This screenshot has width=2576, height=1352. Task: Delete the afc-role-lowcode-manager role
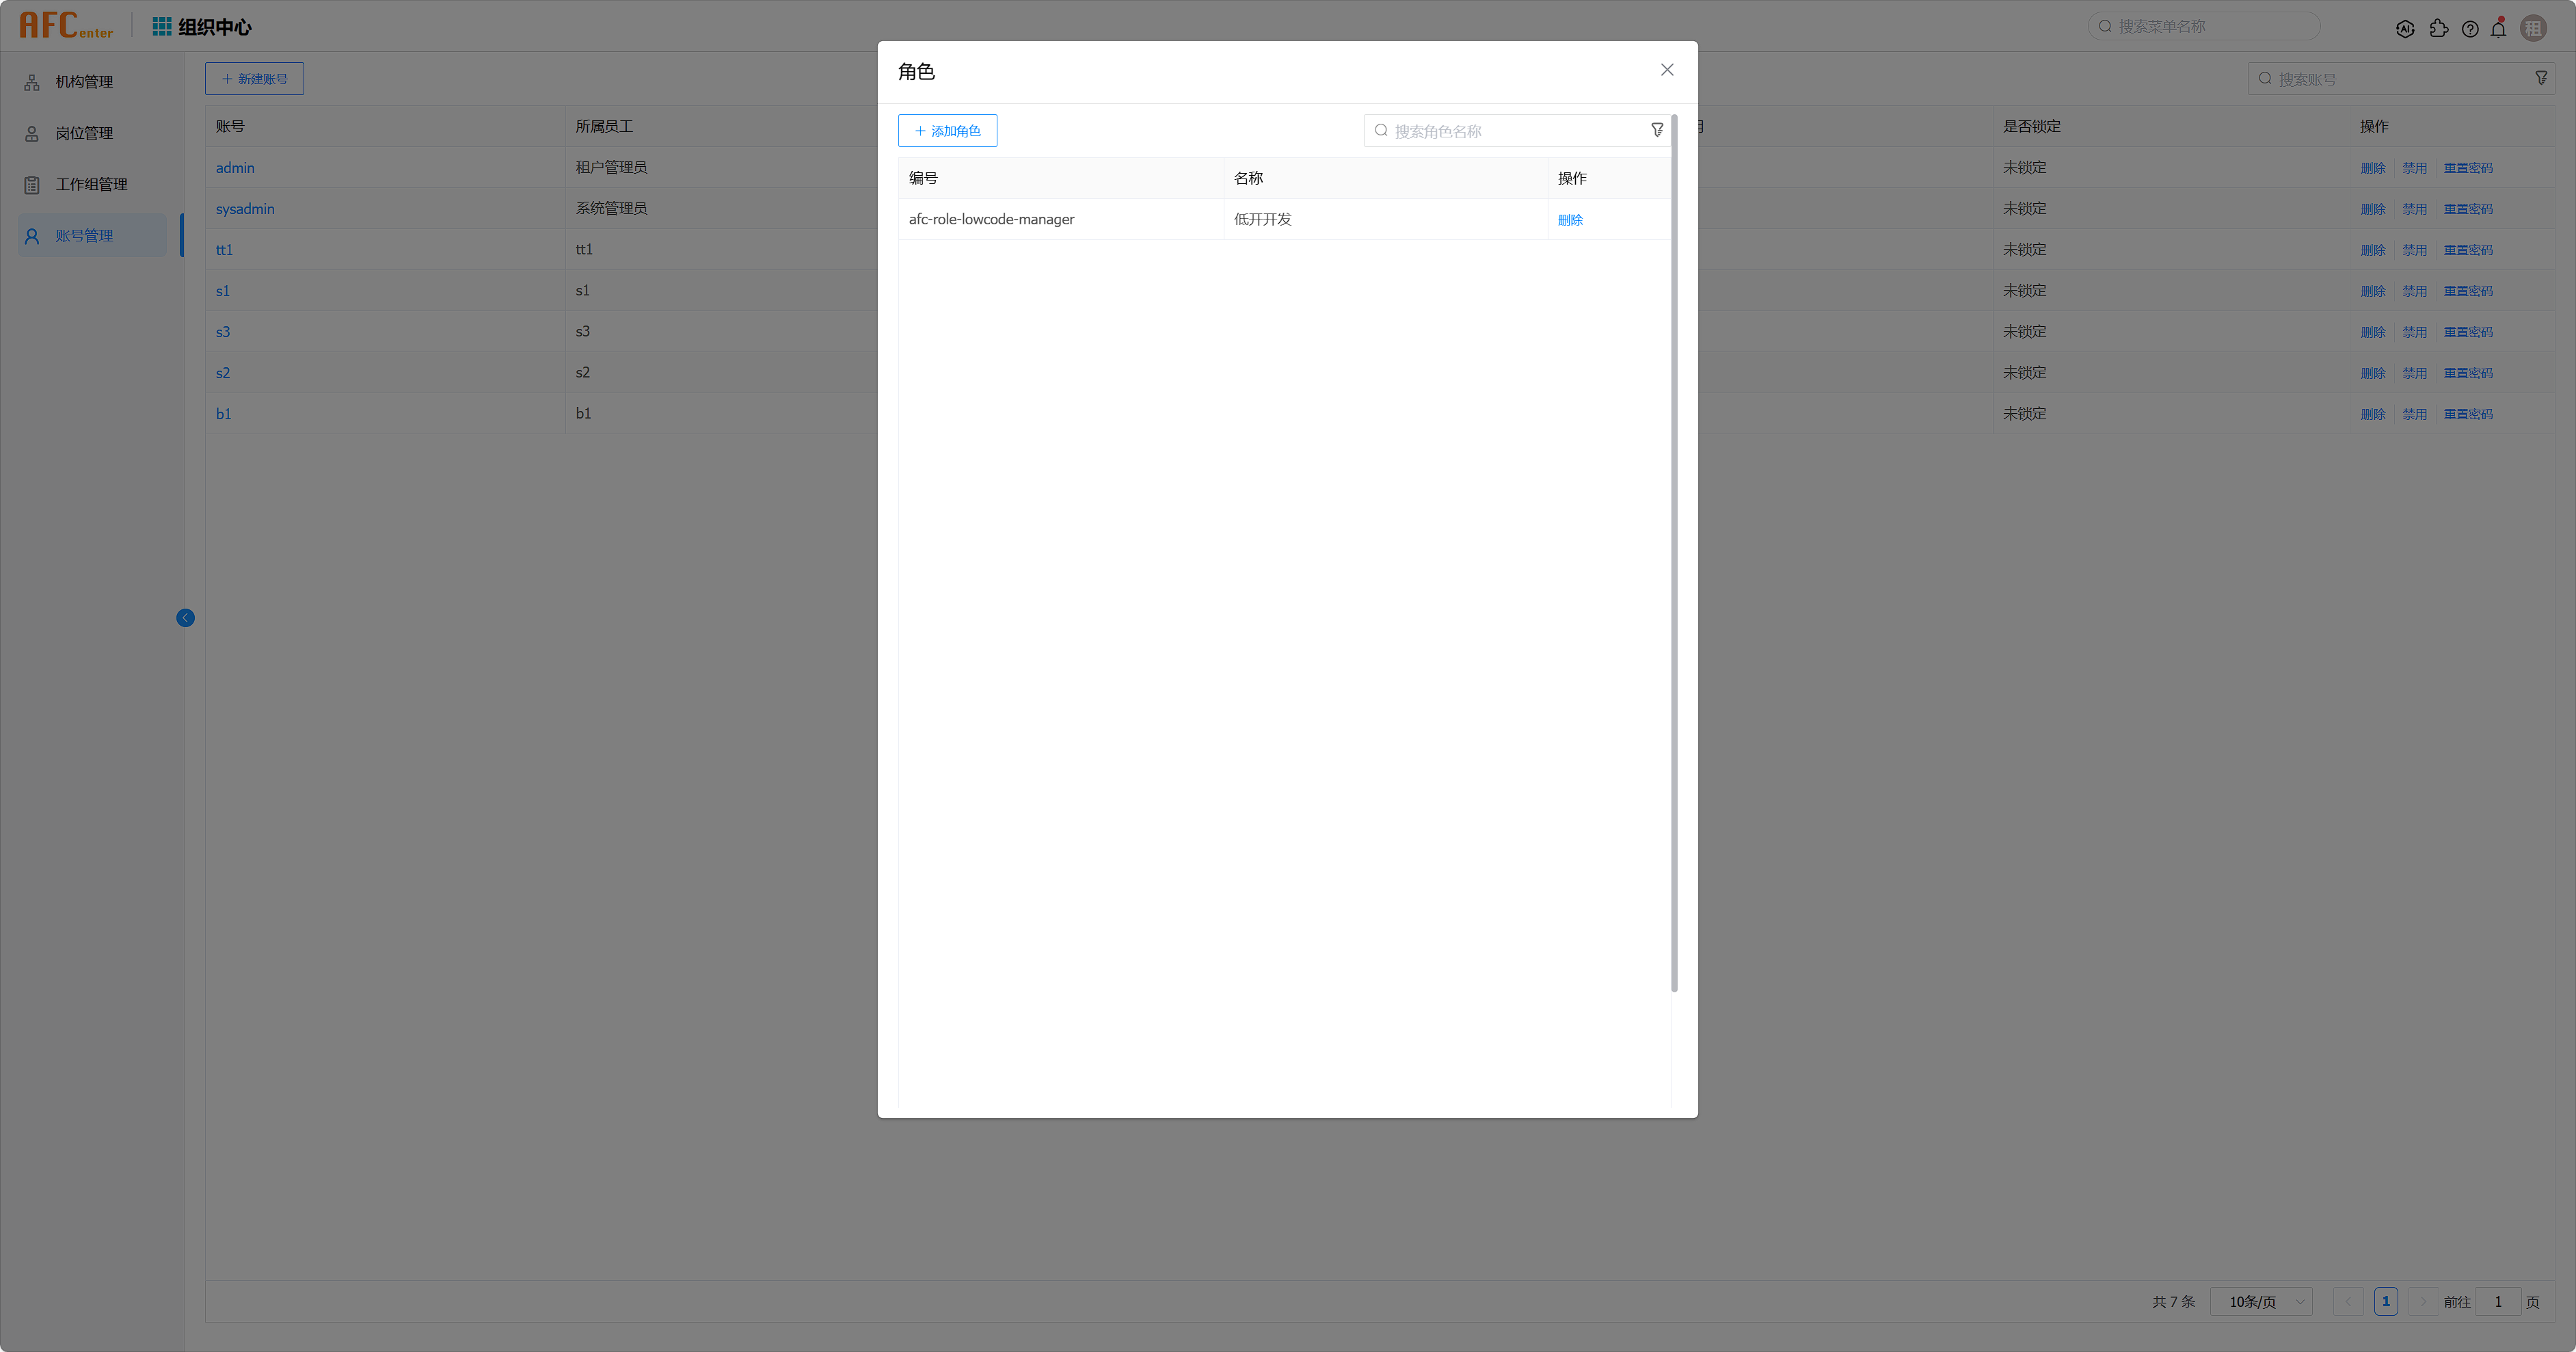click(x=1570, y=220)
